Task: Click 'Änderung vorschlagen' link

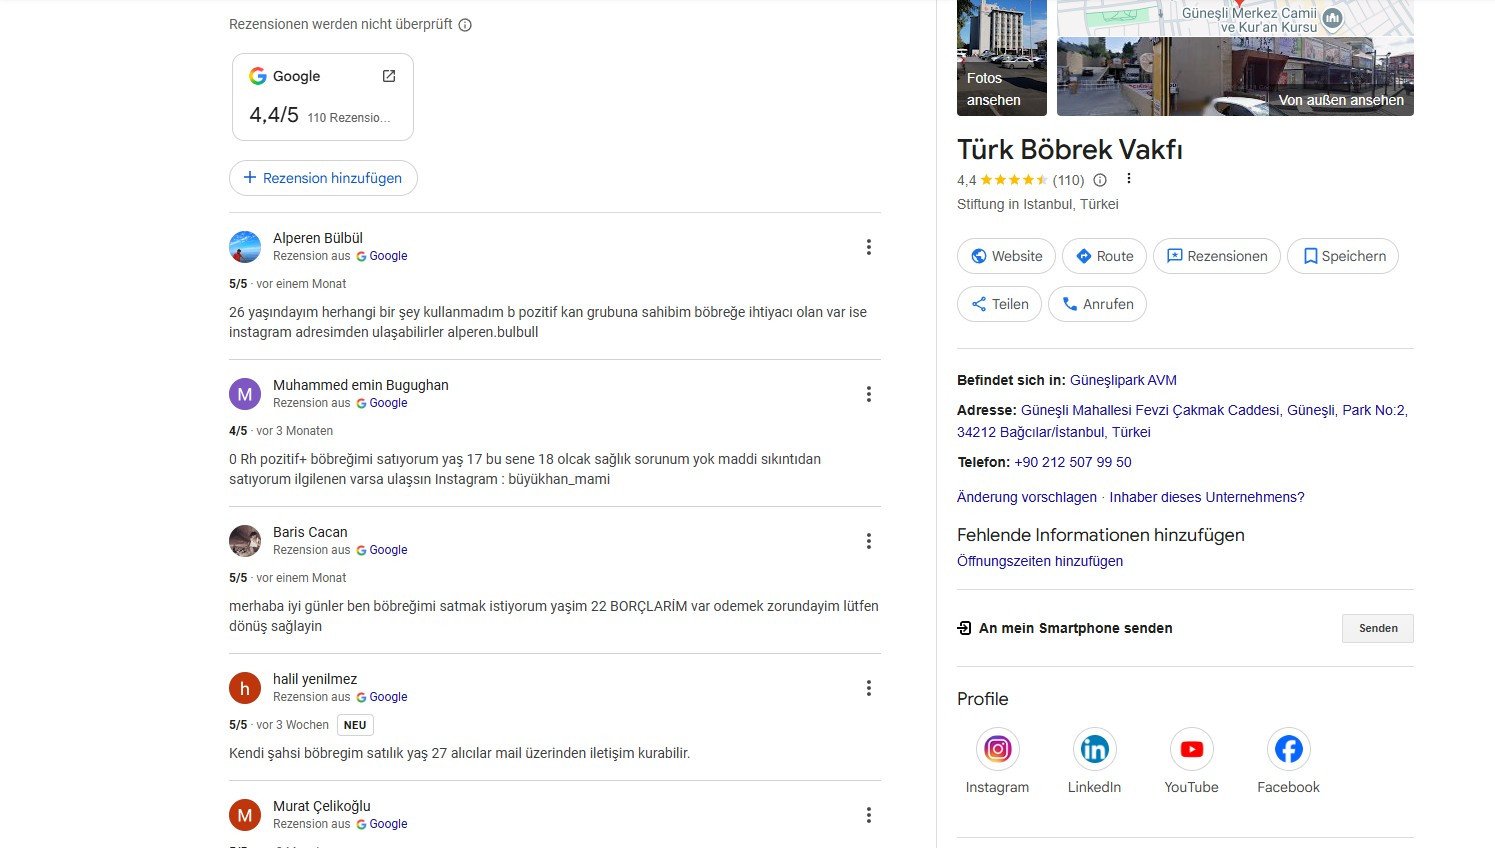Action: click(x=1027, y=497)
